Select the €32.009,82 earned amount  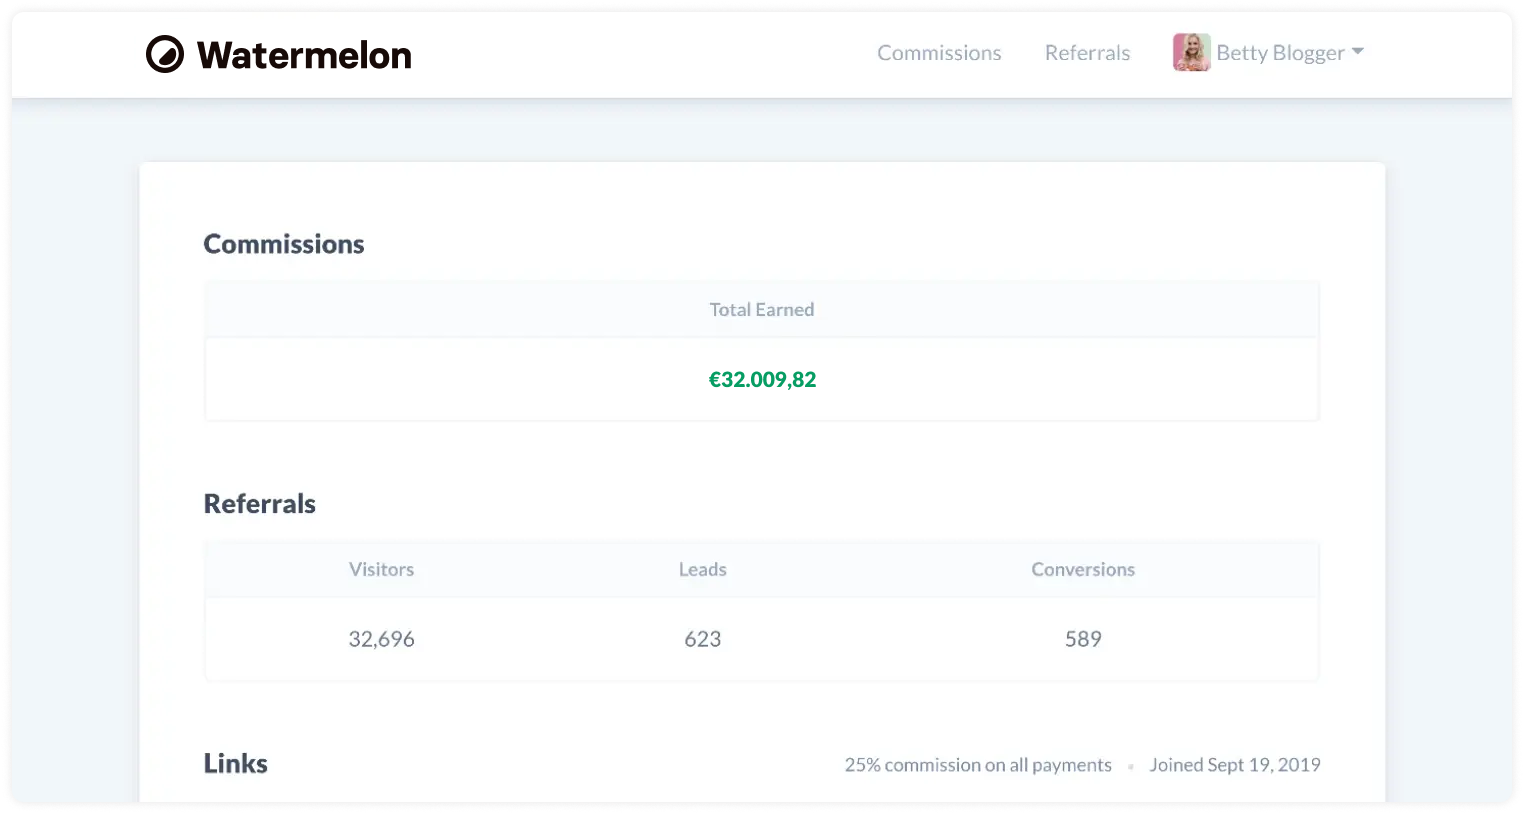tap(761, 379)
